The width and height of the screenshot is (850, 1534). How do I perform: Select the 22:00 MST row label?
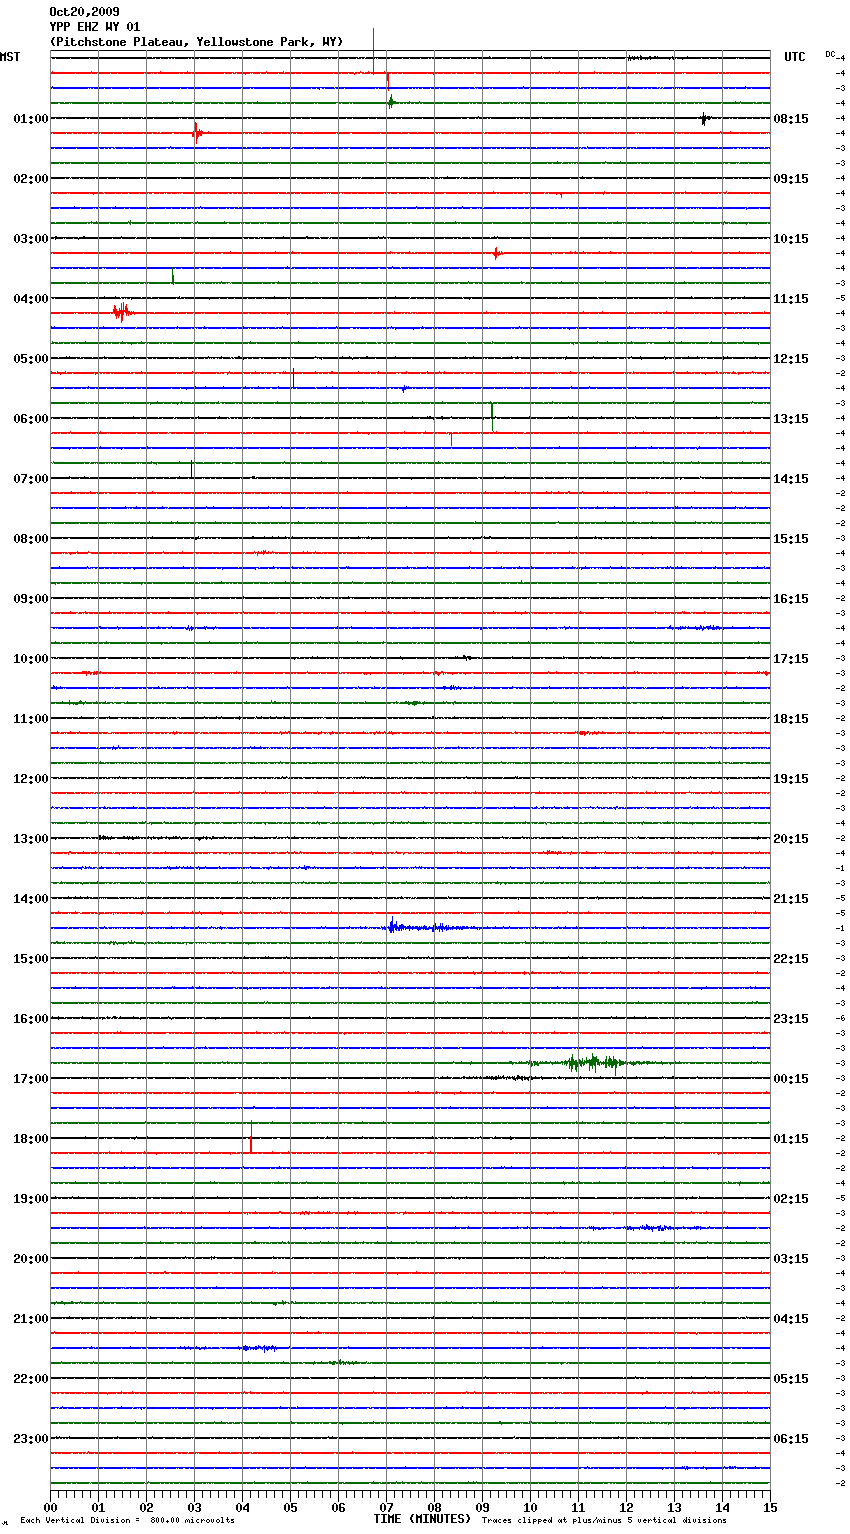click(x=31, y=1379)
